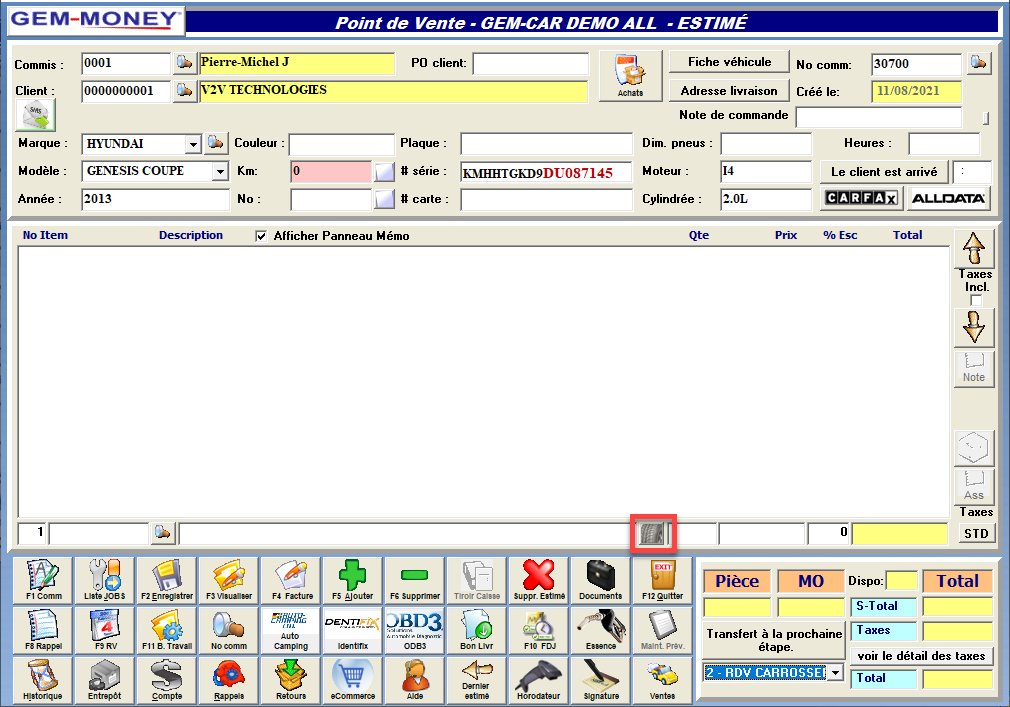This screenshot has width=1010, height=707.
Task: Open the F9 RV calendar
Action: [105, 630]
